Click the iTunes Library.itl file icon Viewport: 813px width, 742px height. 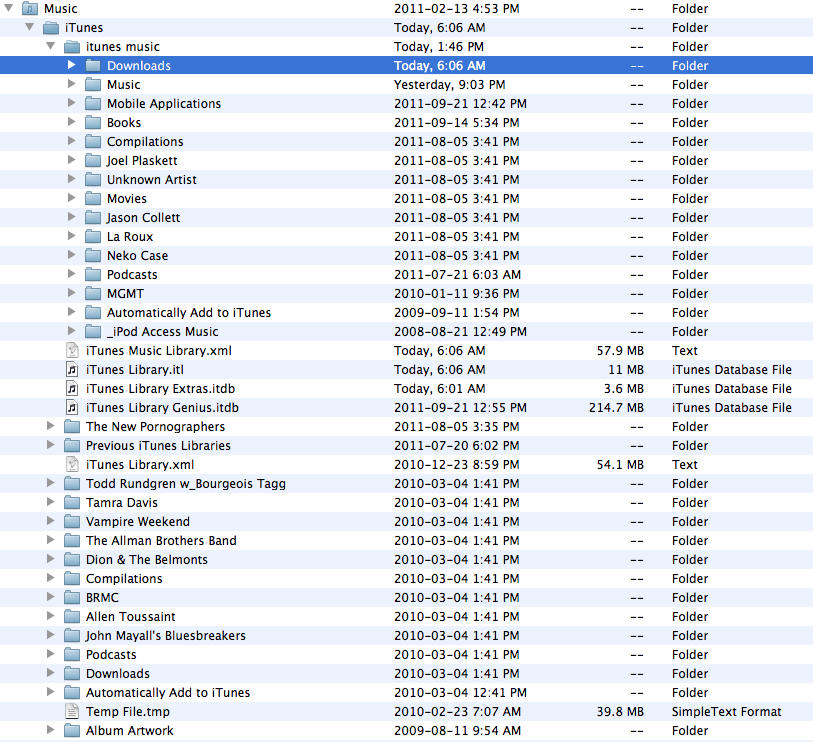pos(72,370)
